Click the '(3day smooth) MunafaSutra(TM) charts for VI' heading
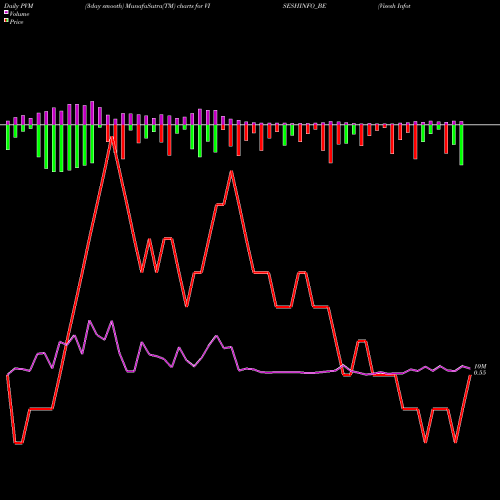 coord(147,6)
